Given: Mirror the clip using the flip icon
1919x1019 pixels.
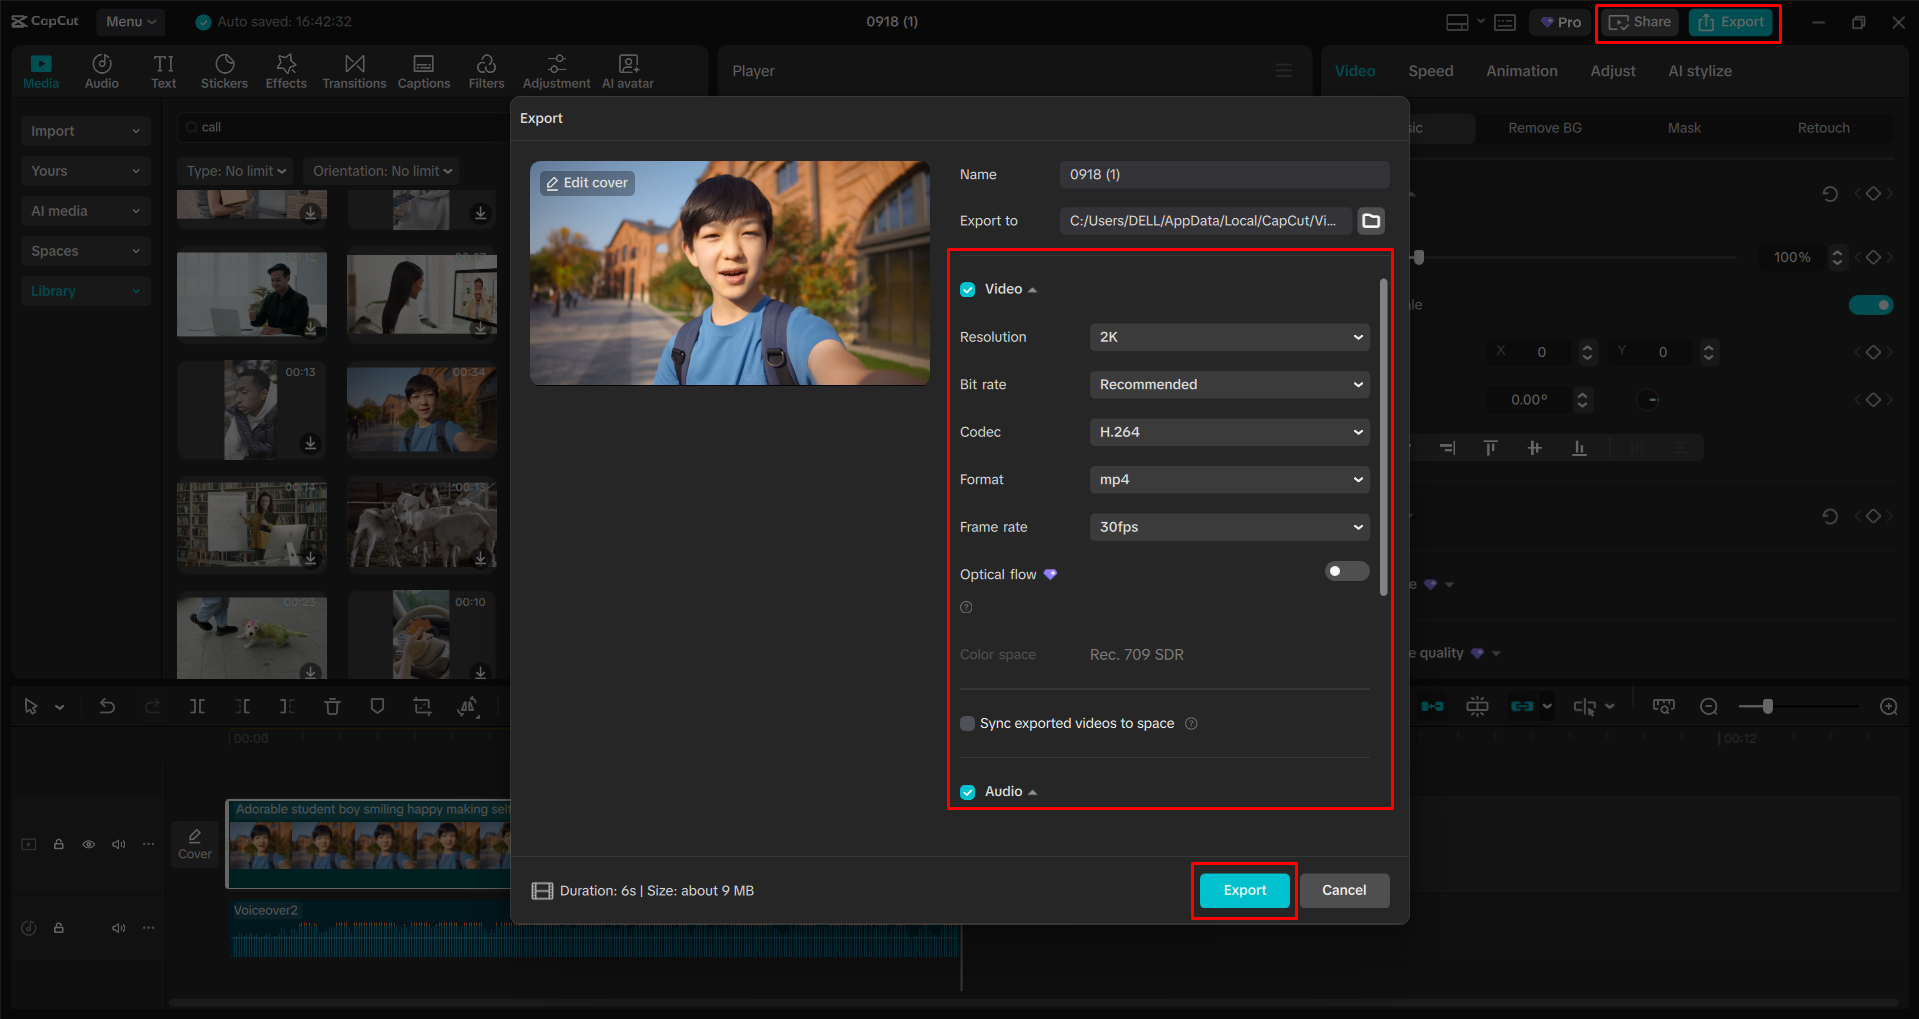Looking at the screenshot, I should click(x=467, y=706).
